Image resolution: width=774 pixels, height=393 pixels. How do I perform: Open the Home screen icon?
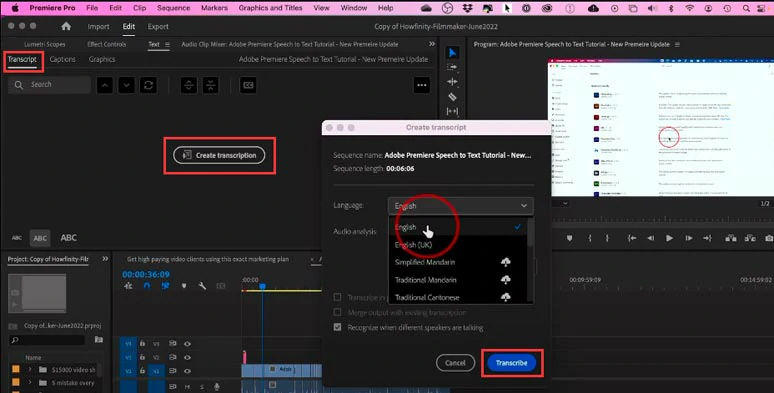pos(66,26)
